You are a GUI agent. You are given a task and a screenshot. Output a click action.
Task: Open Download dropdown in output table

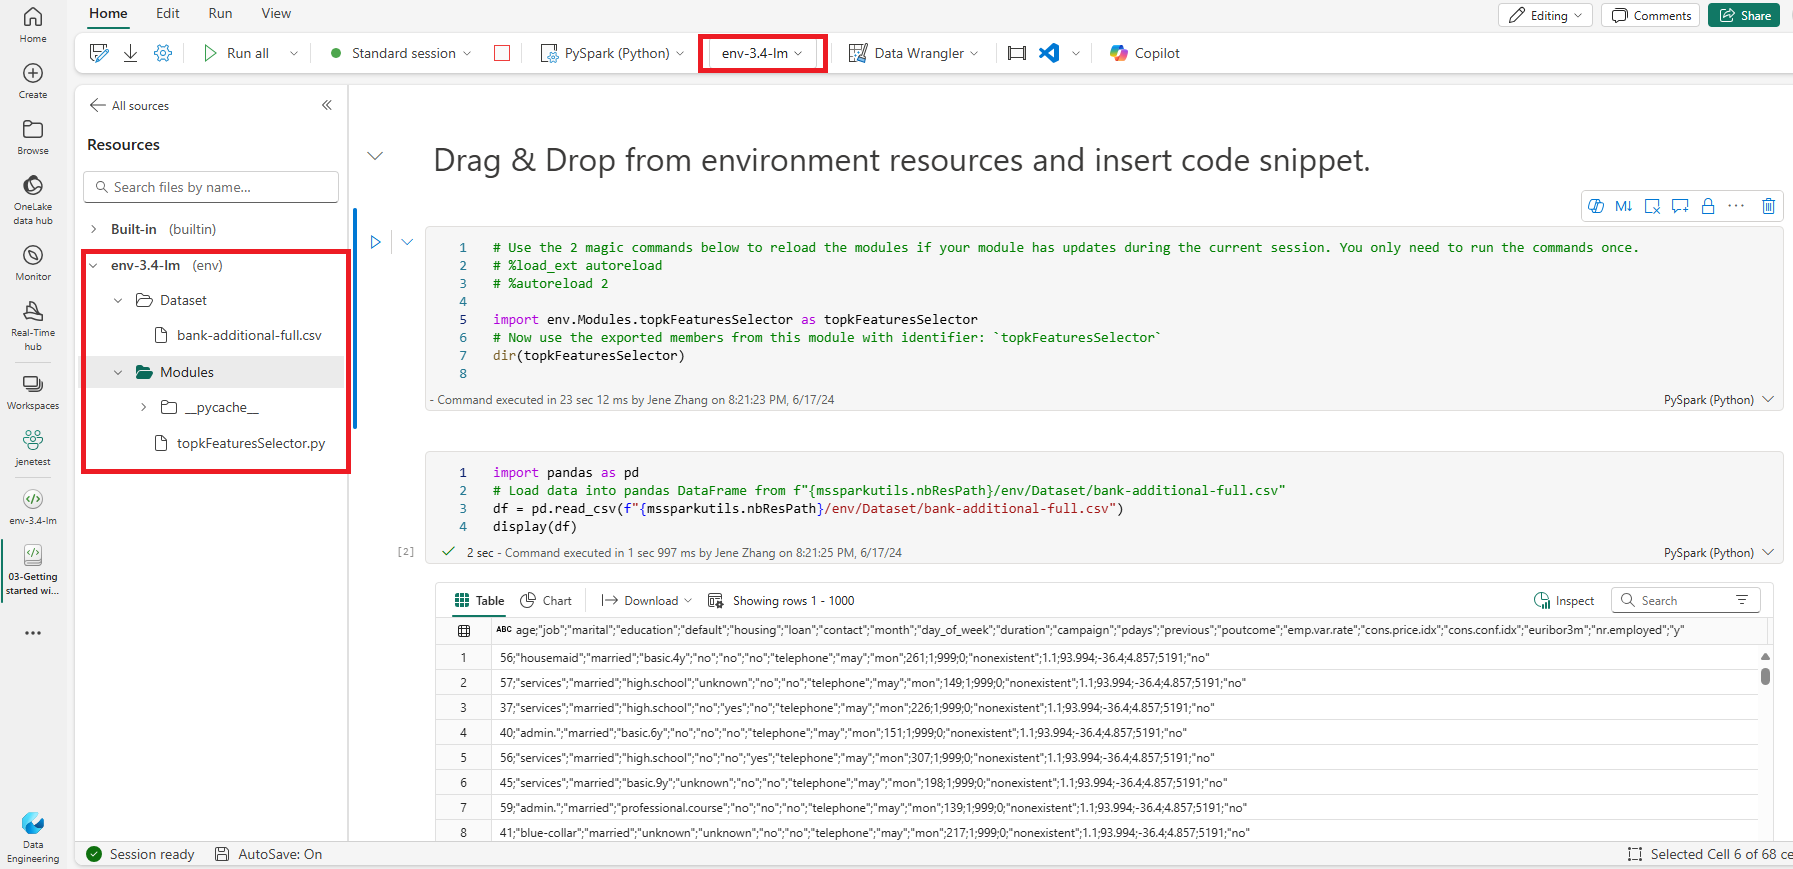(647, 600)
